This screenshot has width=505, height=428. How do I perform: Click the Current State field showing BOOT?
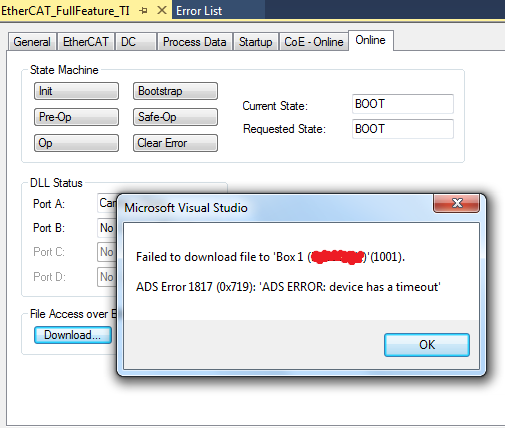coord(403,104)
